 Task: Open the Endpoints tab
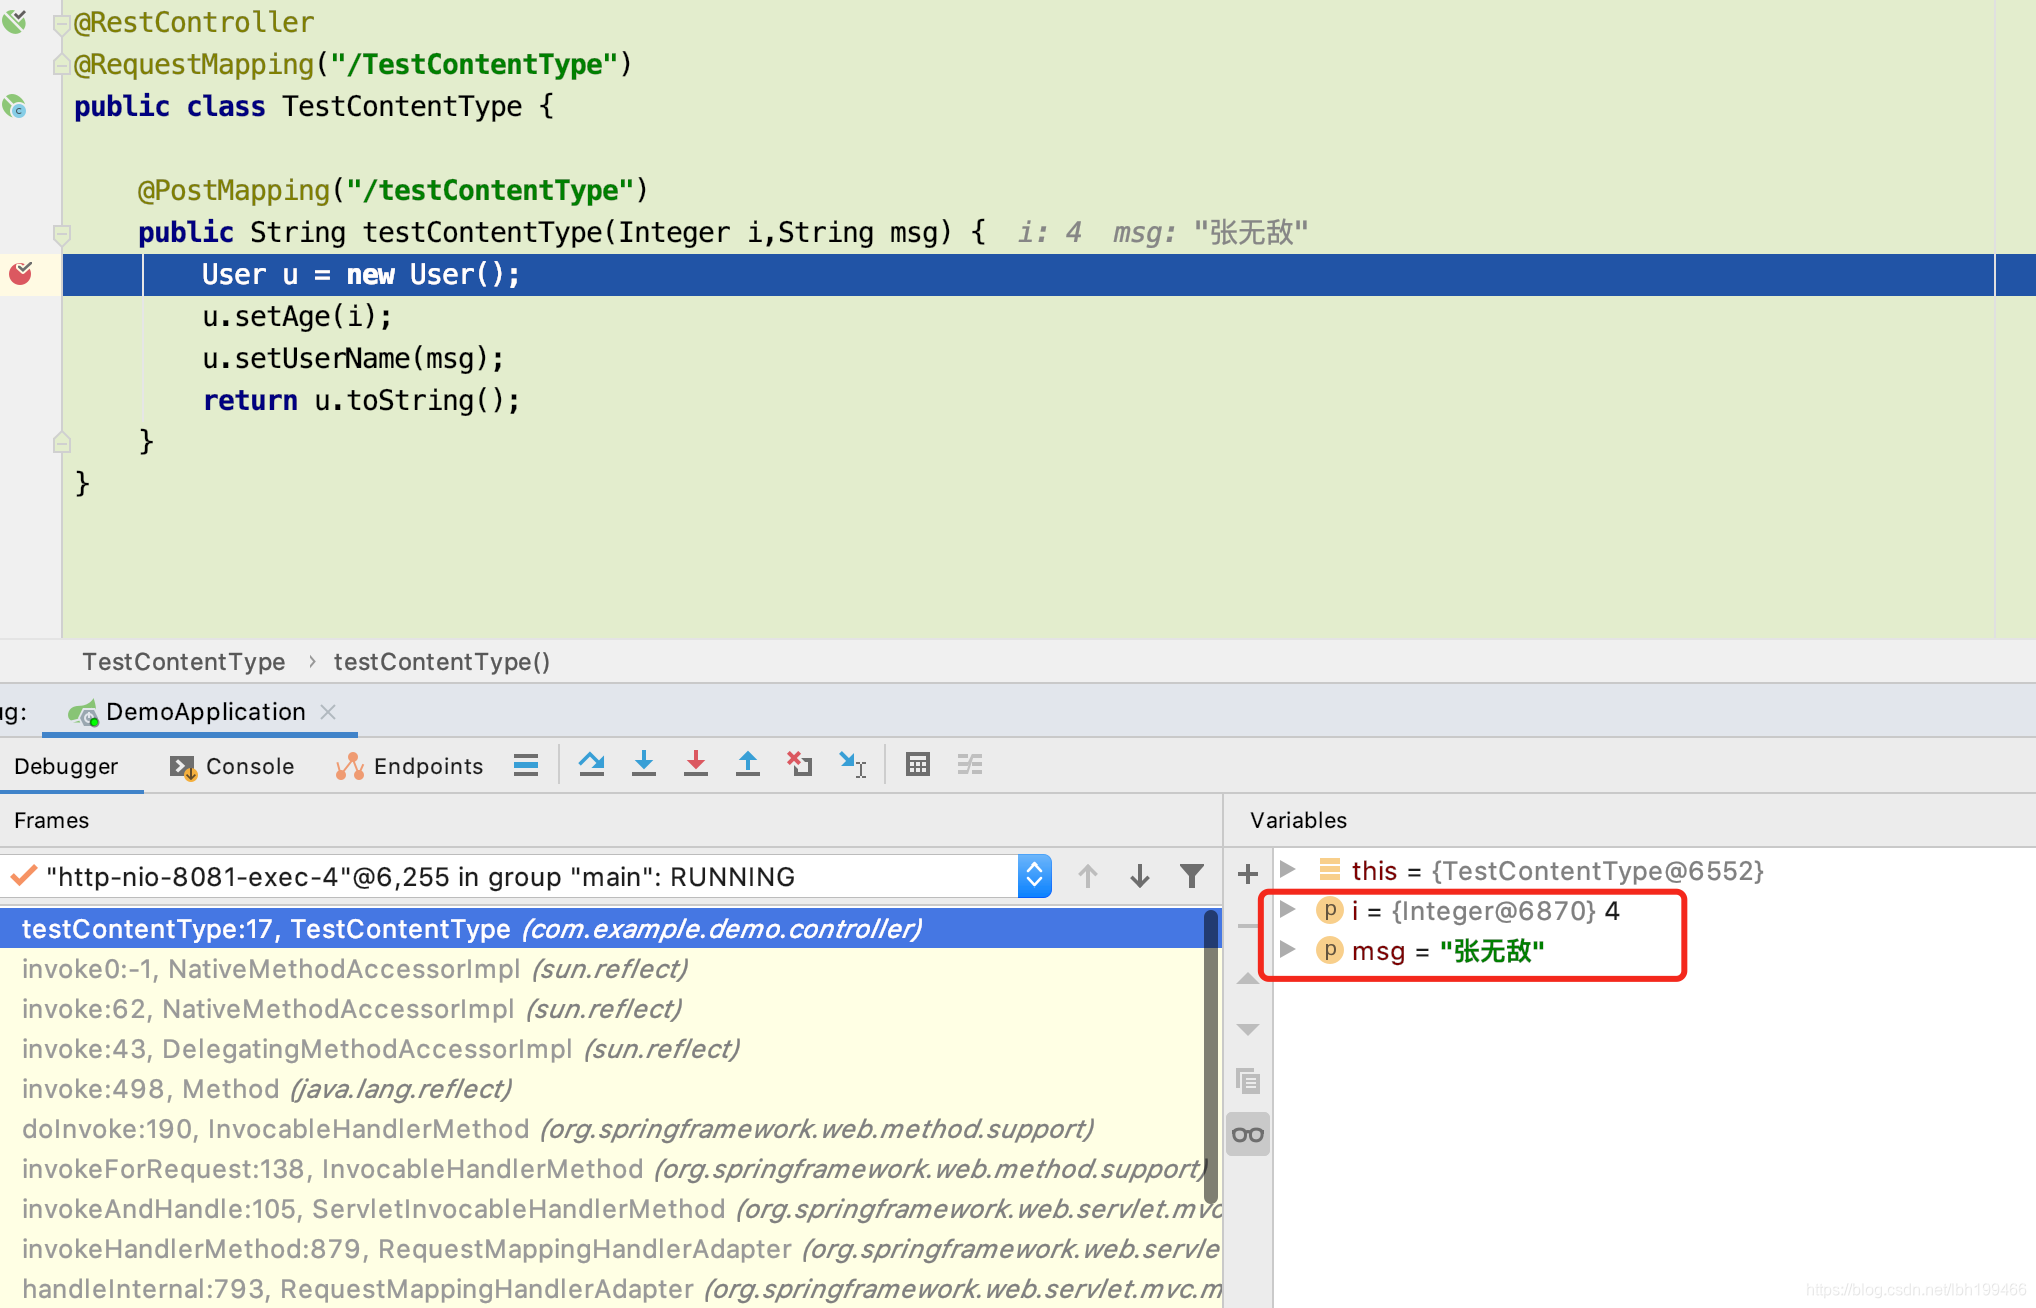tap(410, 766)
